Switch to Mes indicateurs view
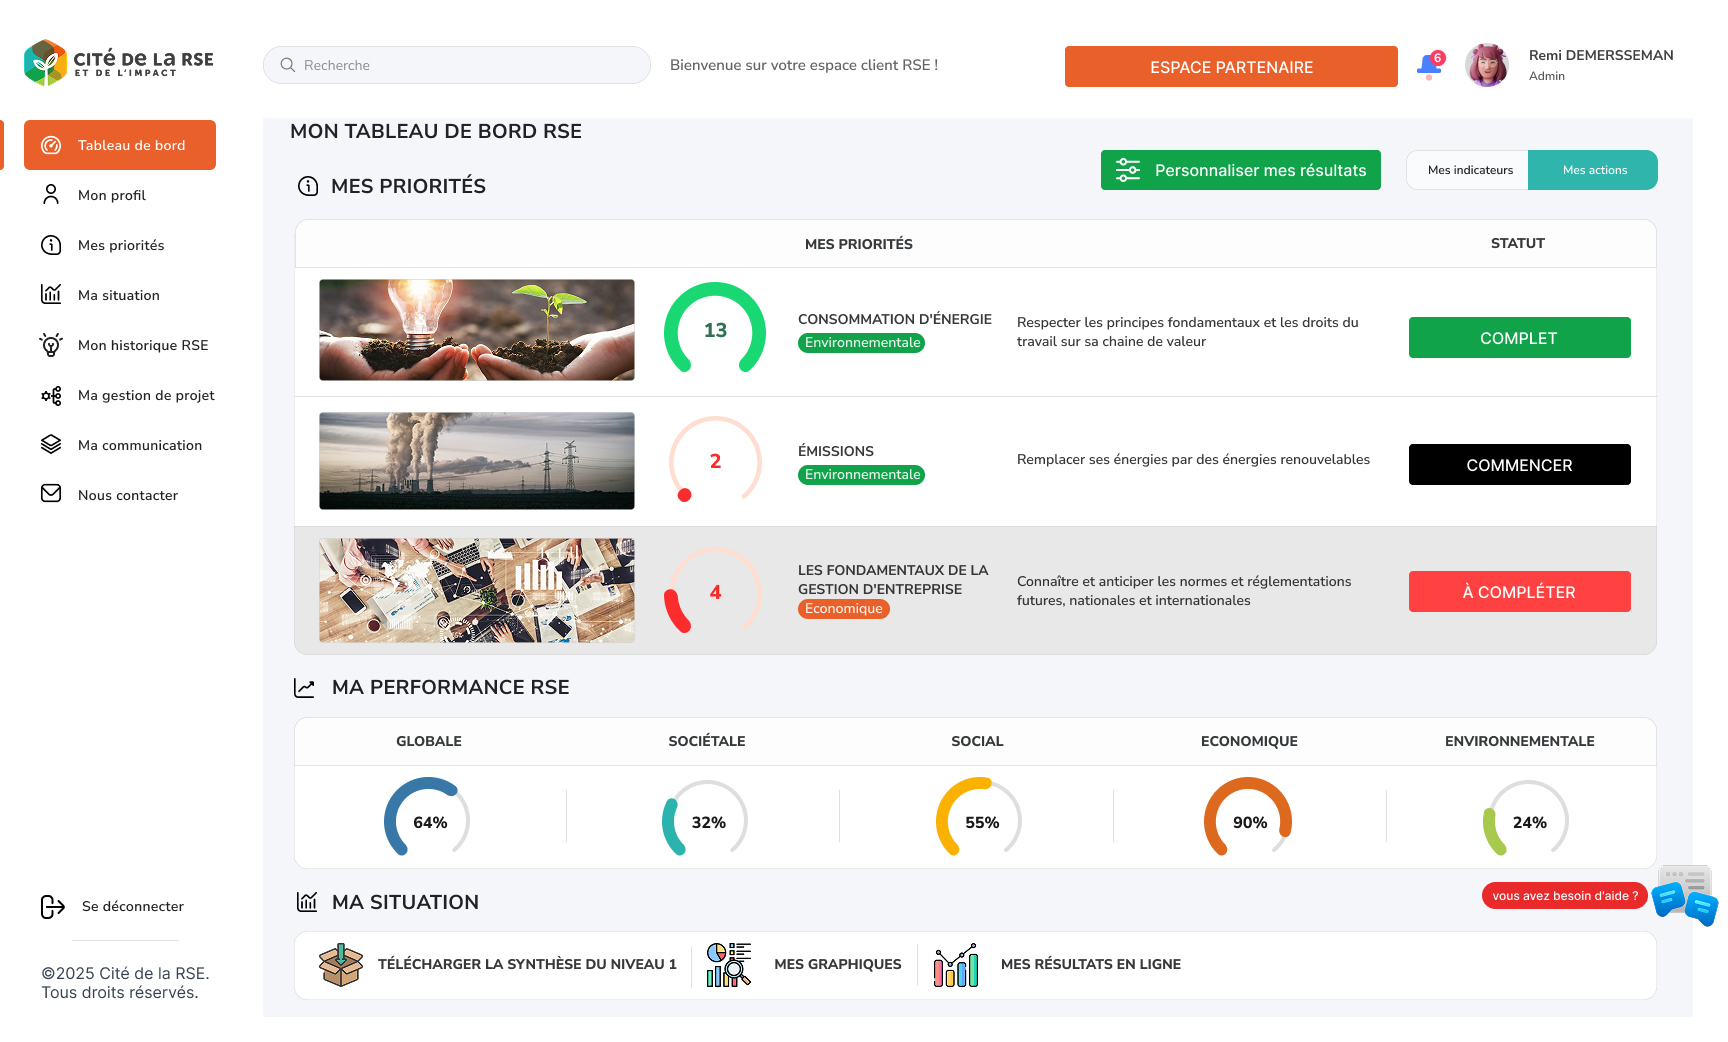This screenshot has height=1042, width=1728. (1471, 169)
